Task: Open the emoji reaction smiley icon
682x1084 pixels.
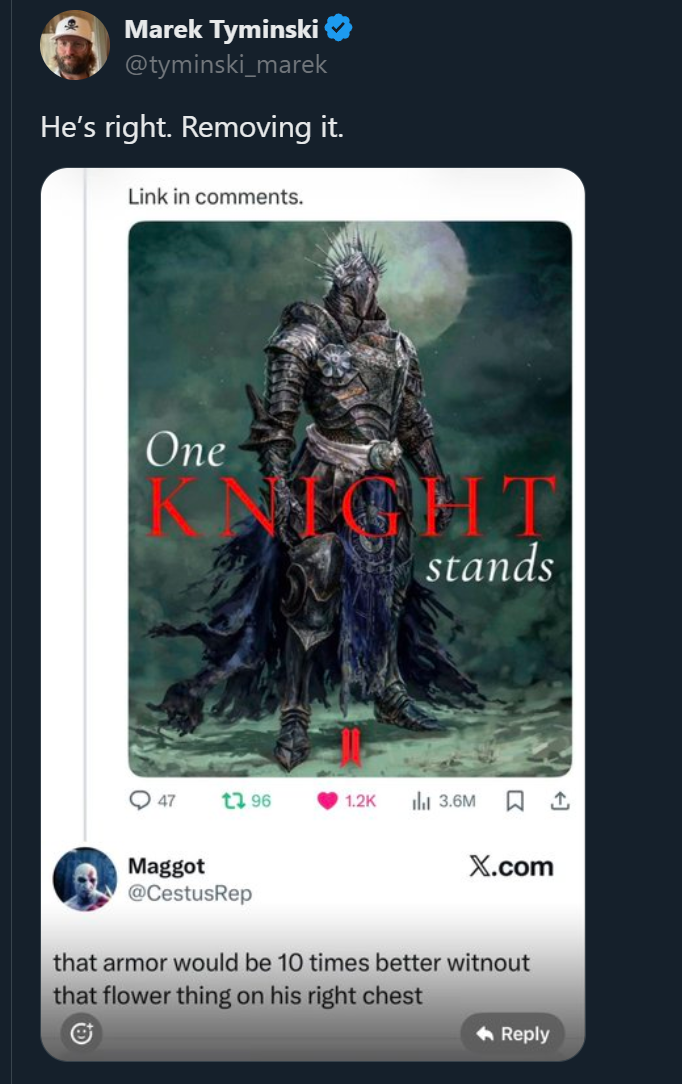Action: pyautogui.click(x=82, y=1033)
